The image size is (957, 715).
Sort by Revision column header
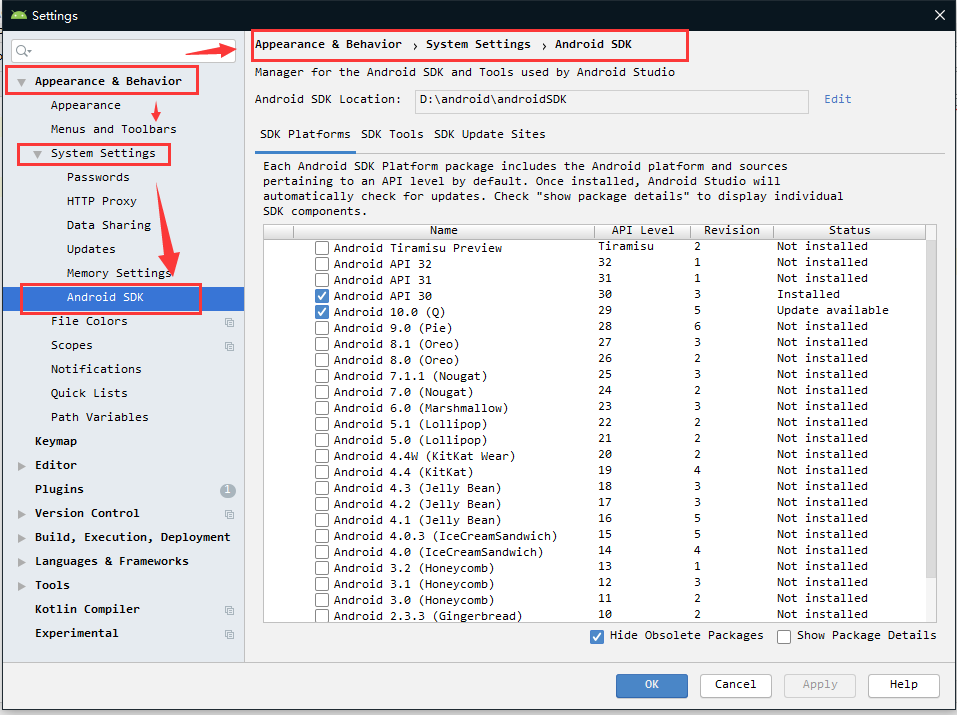[x=732, y=231]
